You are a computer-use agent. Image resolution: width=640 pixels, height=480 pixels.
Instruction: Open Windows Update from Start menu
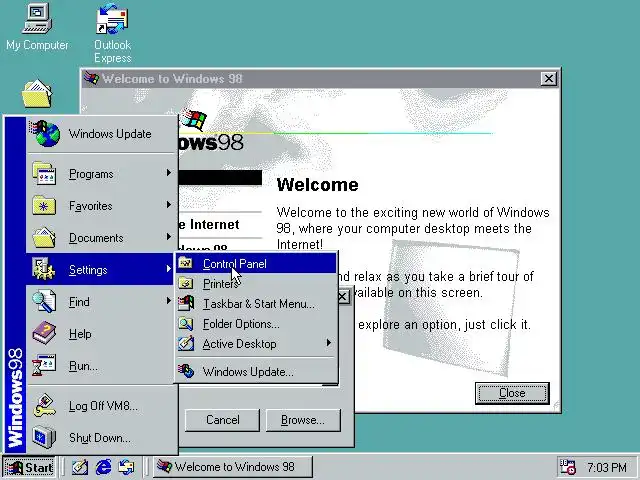tap(100, 134)
